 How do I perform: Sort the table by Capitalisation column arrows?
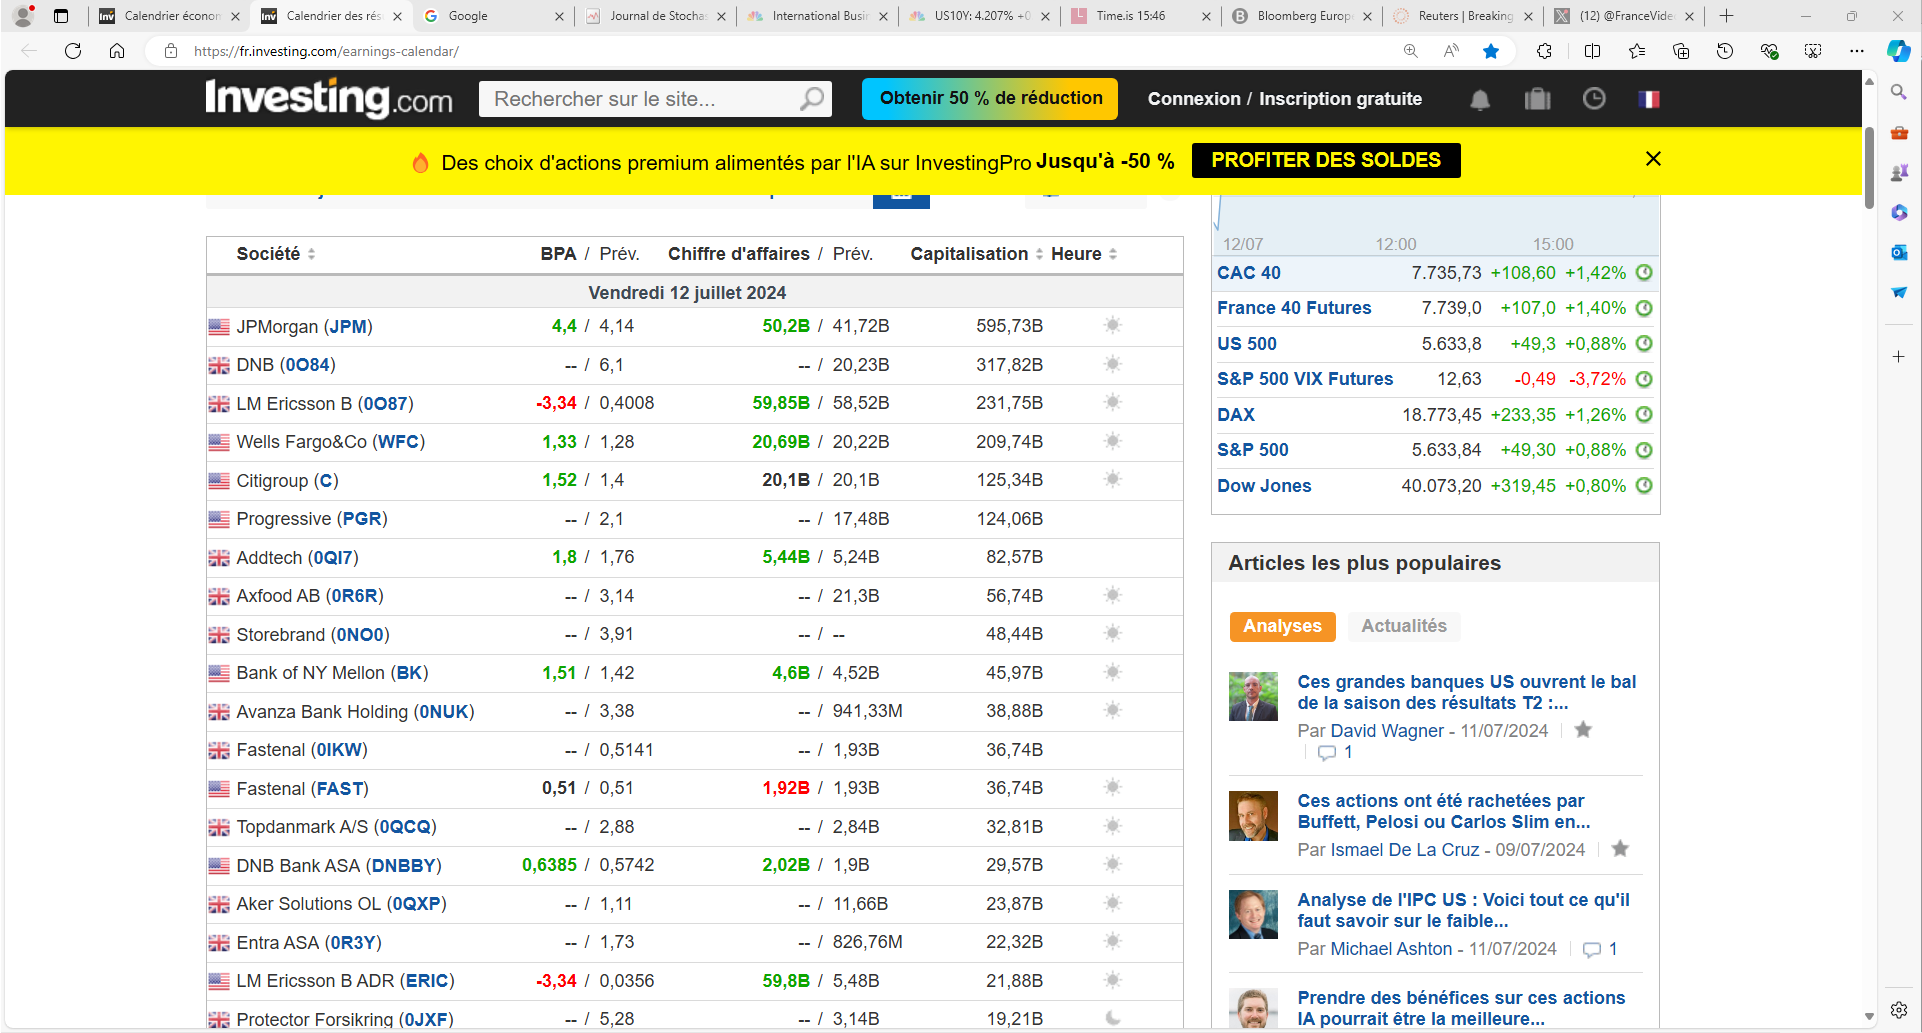click(1039, 254)
